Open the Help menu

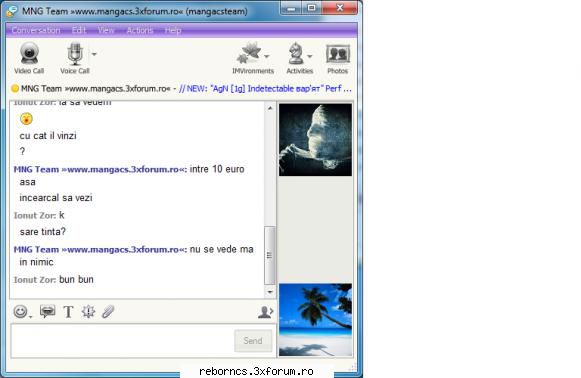[173, 30]
